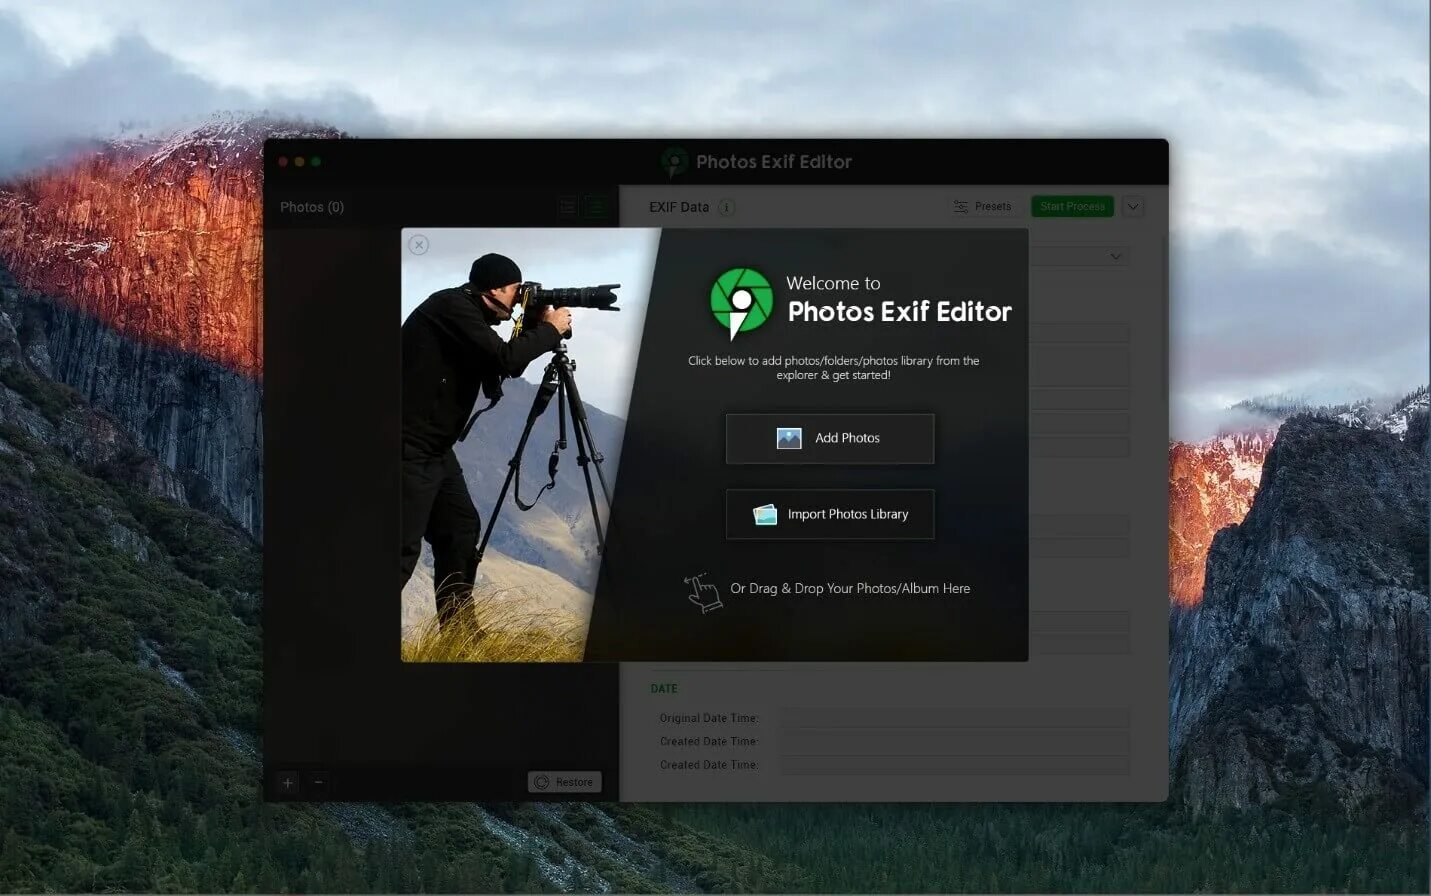Click the green maximize window button

pyautogui.click(x=316, y=162)
